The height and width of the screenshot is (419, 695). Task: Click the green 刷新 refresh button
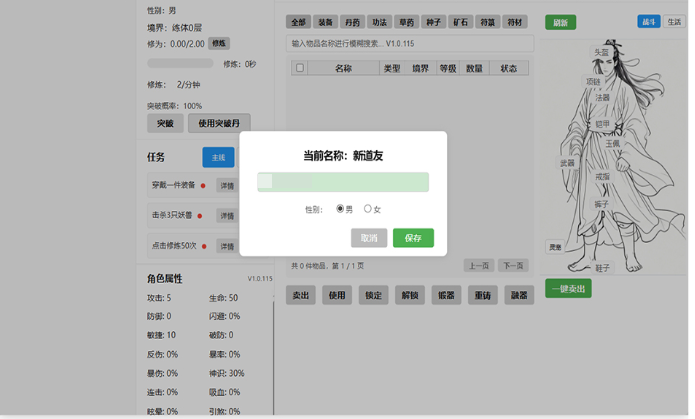560,22
